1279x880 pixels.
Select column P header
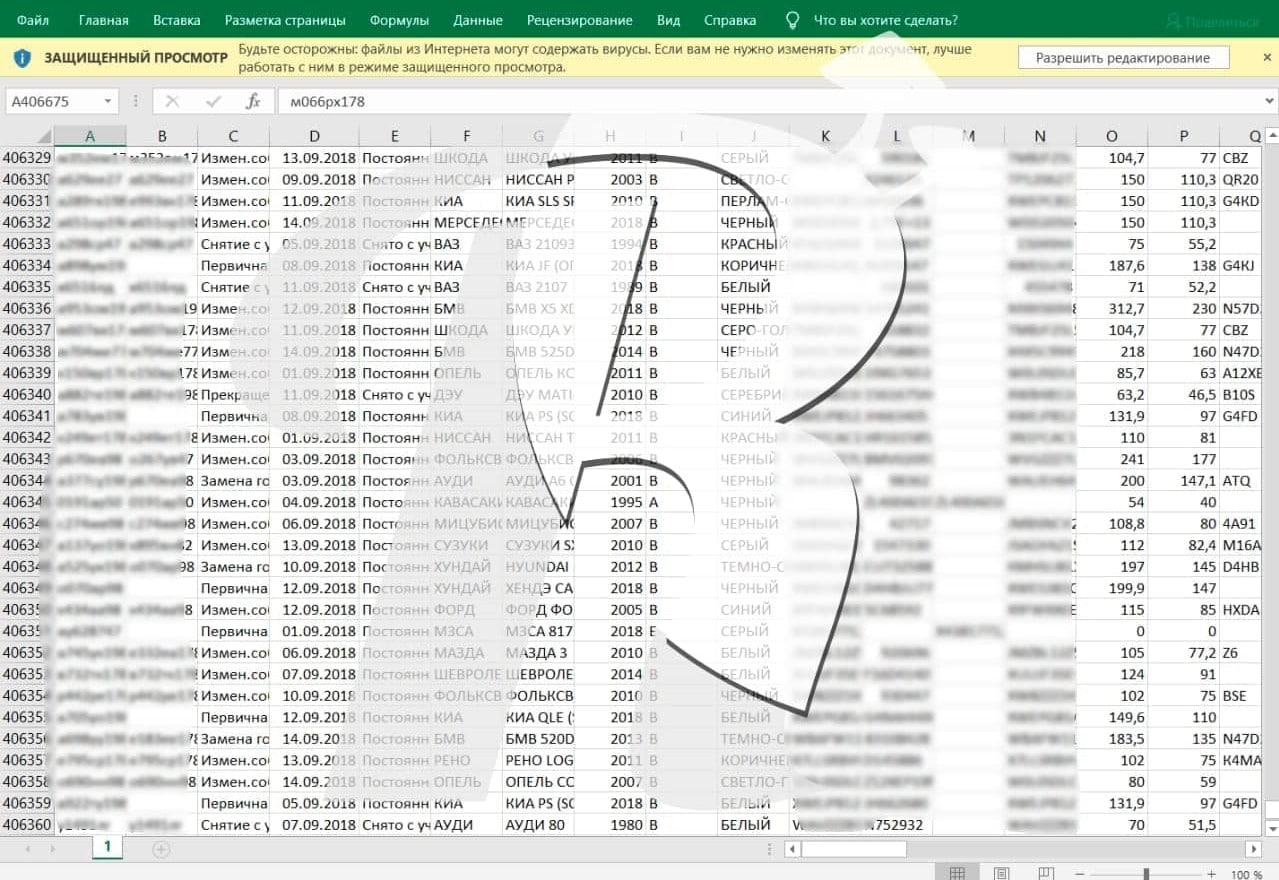tap(1184, 136)
